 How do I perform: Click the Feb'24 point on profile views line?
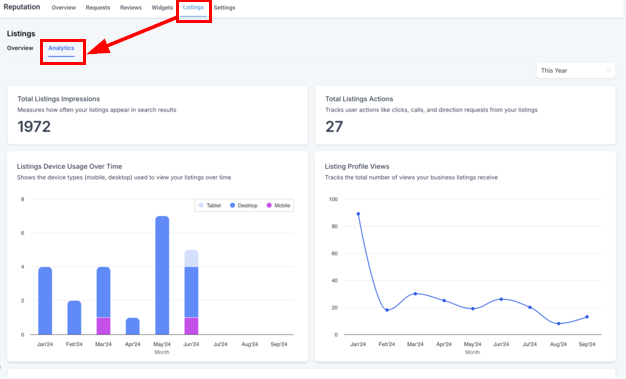pos(387,310)
